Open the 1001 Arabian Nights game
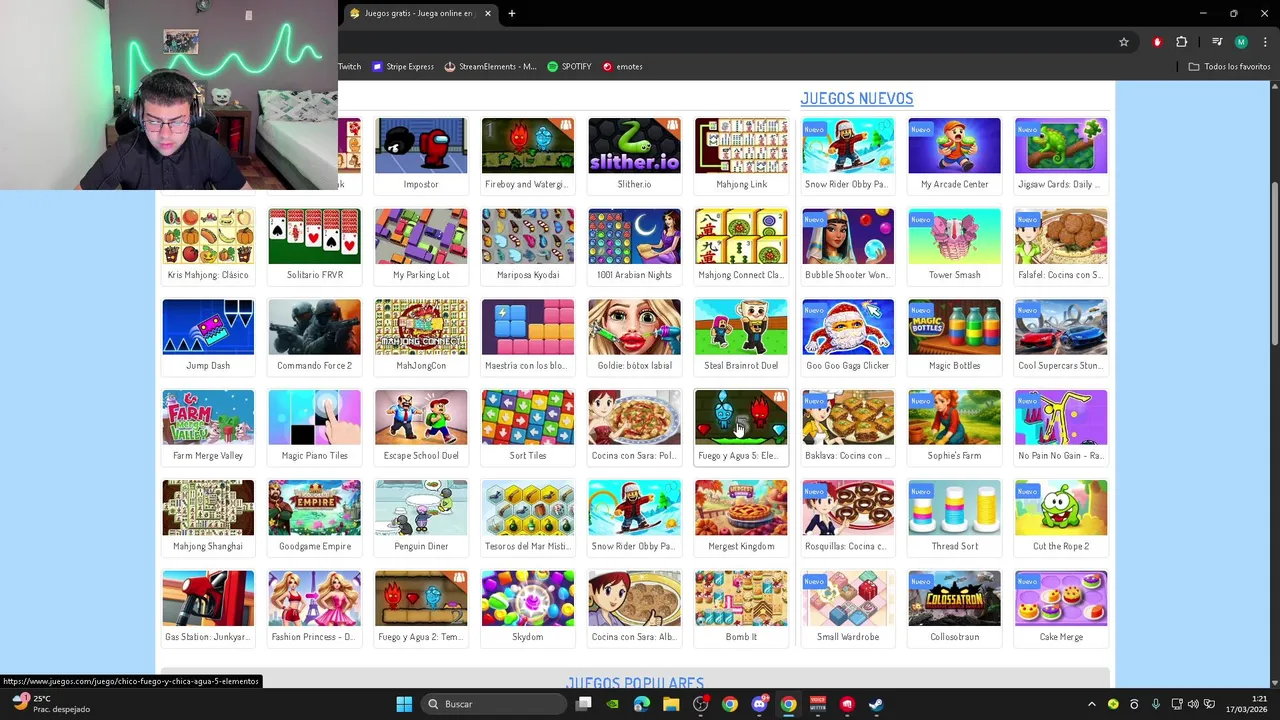The height and width of the screenshot is (720, 1280). click(634, 246)
